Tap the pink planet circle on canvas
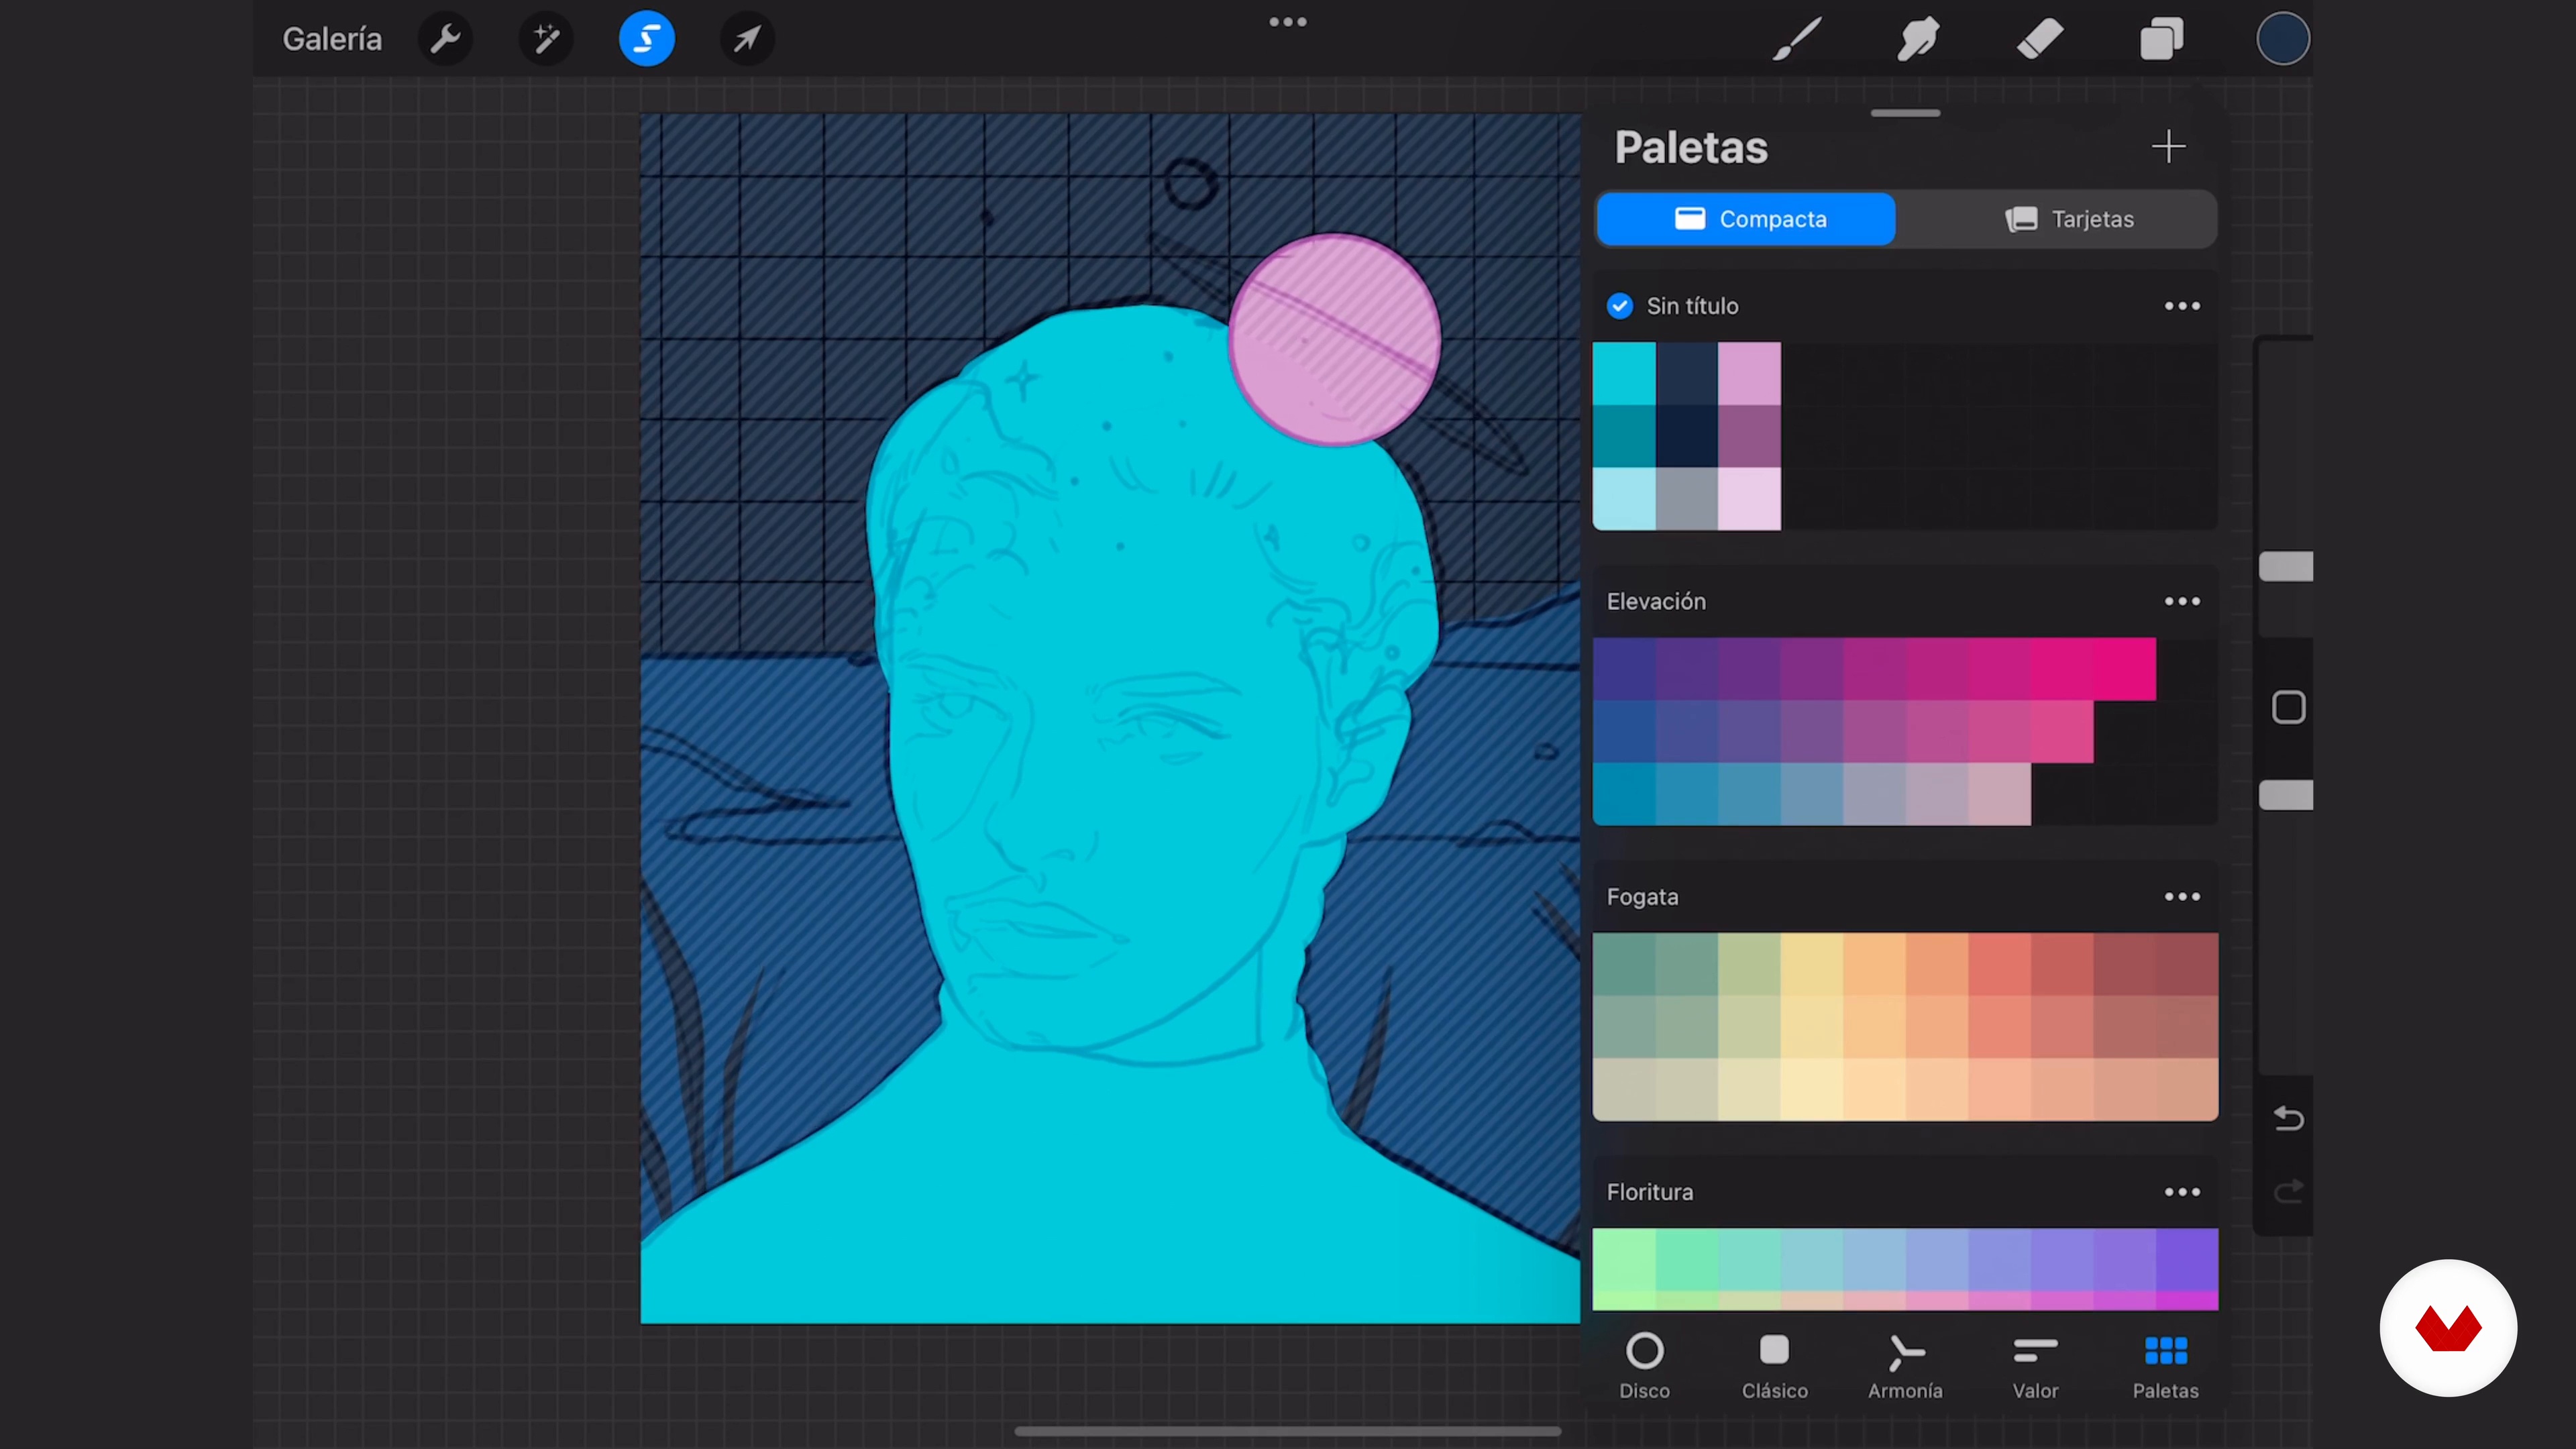This screenshot has height=1449, width=2576. (1334, 340)
